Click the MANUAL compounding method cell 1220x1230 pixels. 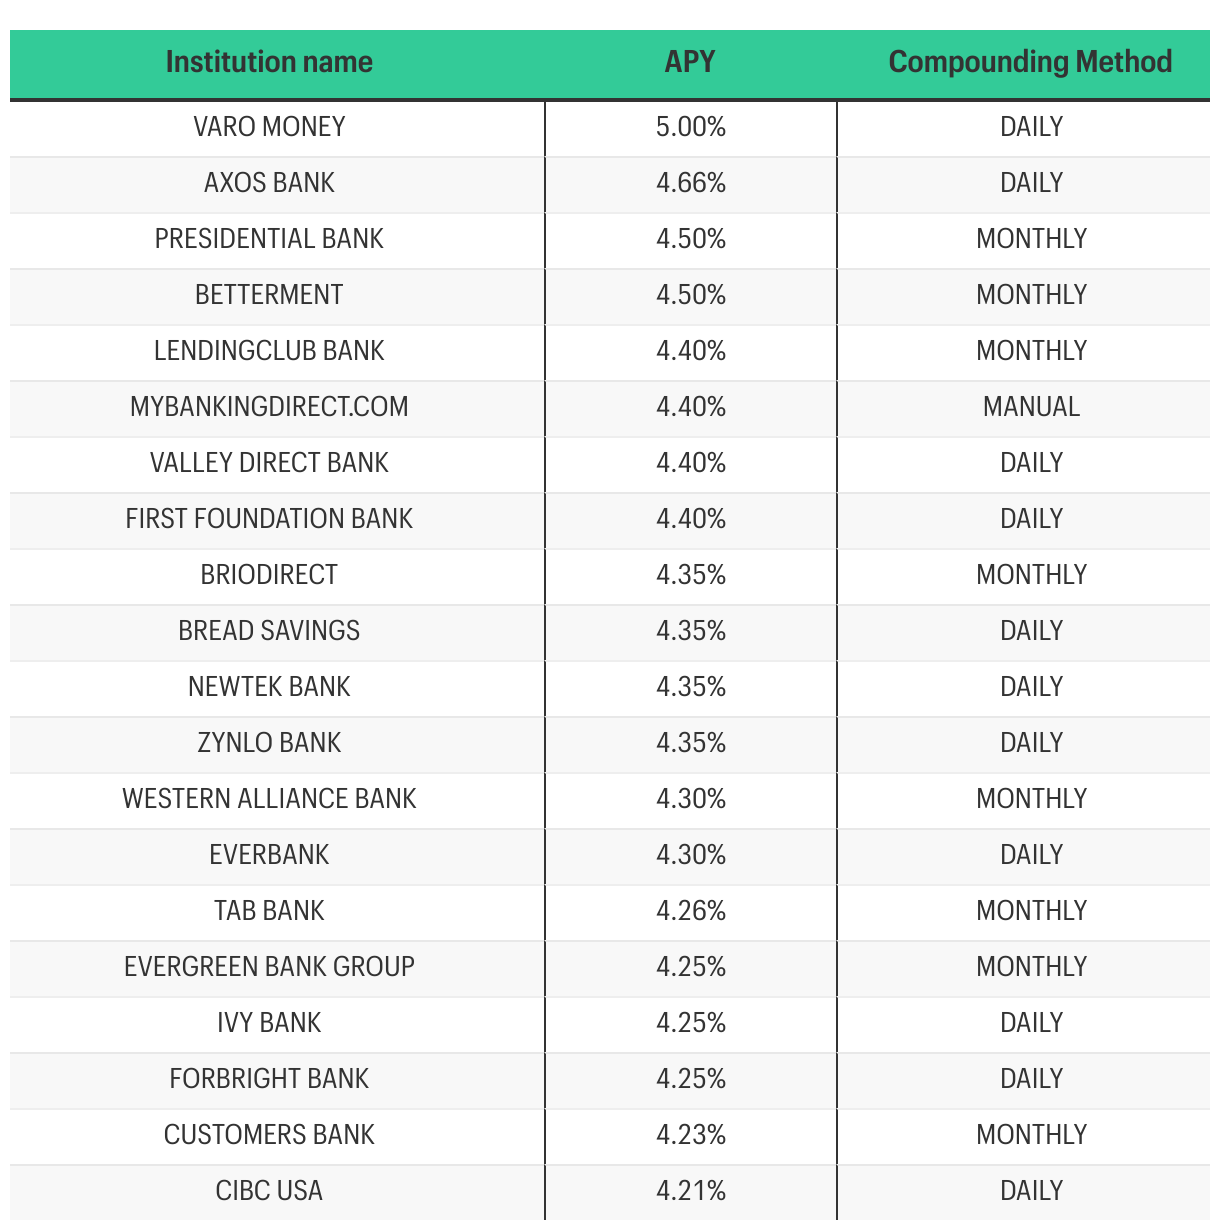tap(1031, 407)
